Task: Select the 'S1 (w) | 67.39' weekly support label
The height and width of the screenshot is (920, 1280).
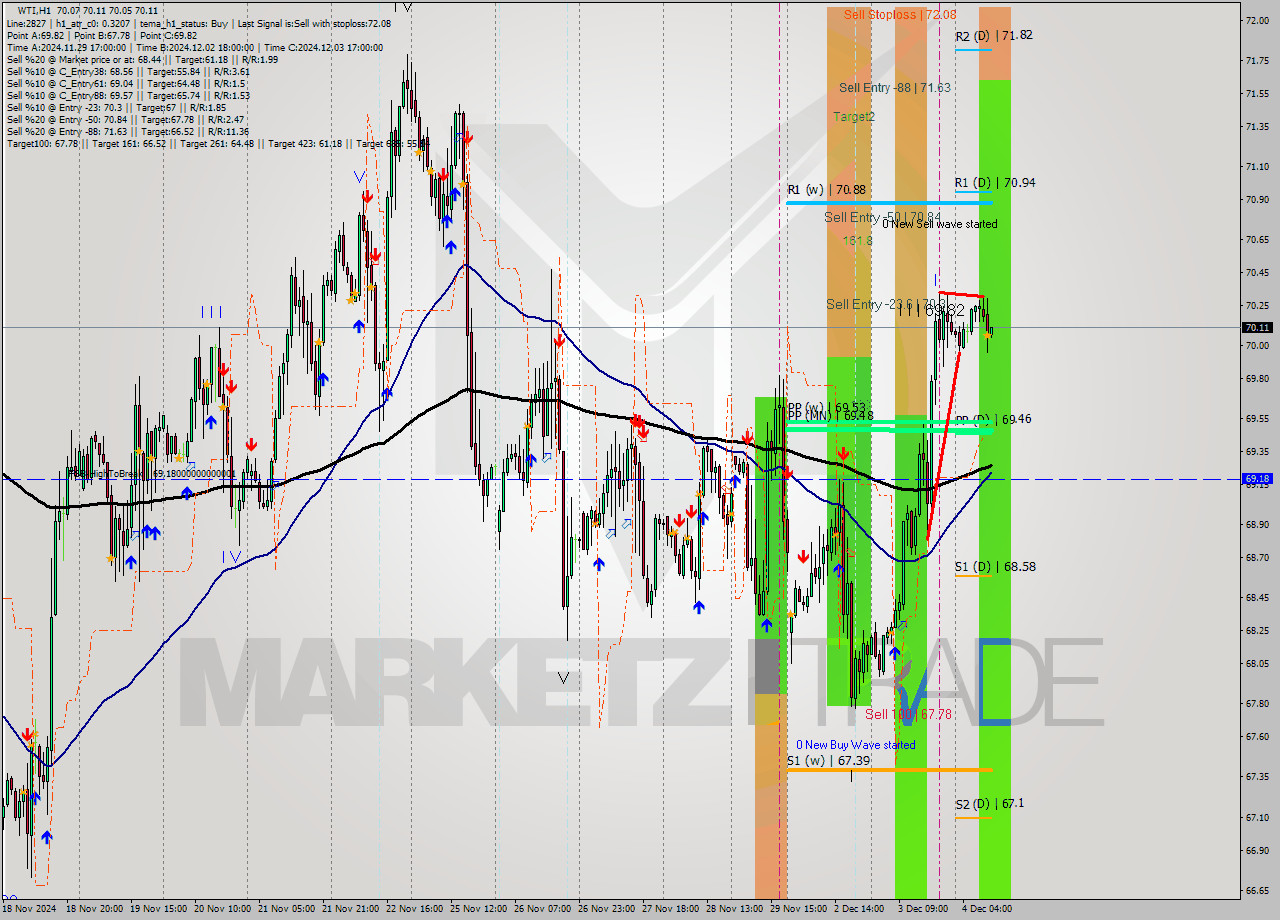Action: (x=827, y=761)
